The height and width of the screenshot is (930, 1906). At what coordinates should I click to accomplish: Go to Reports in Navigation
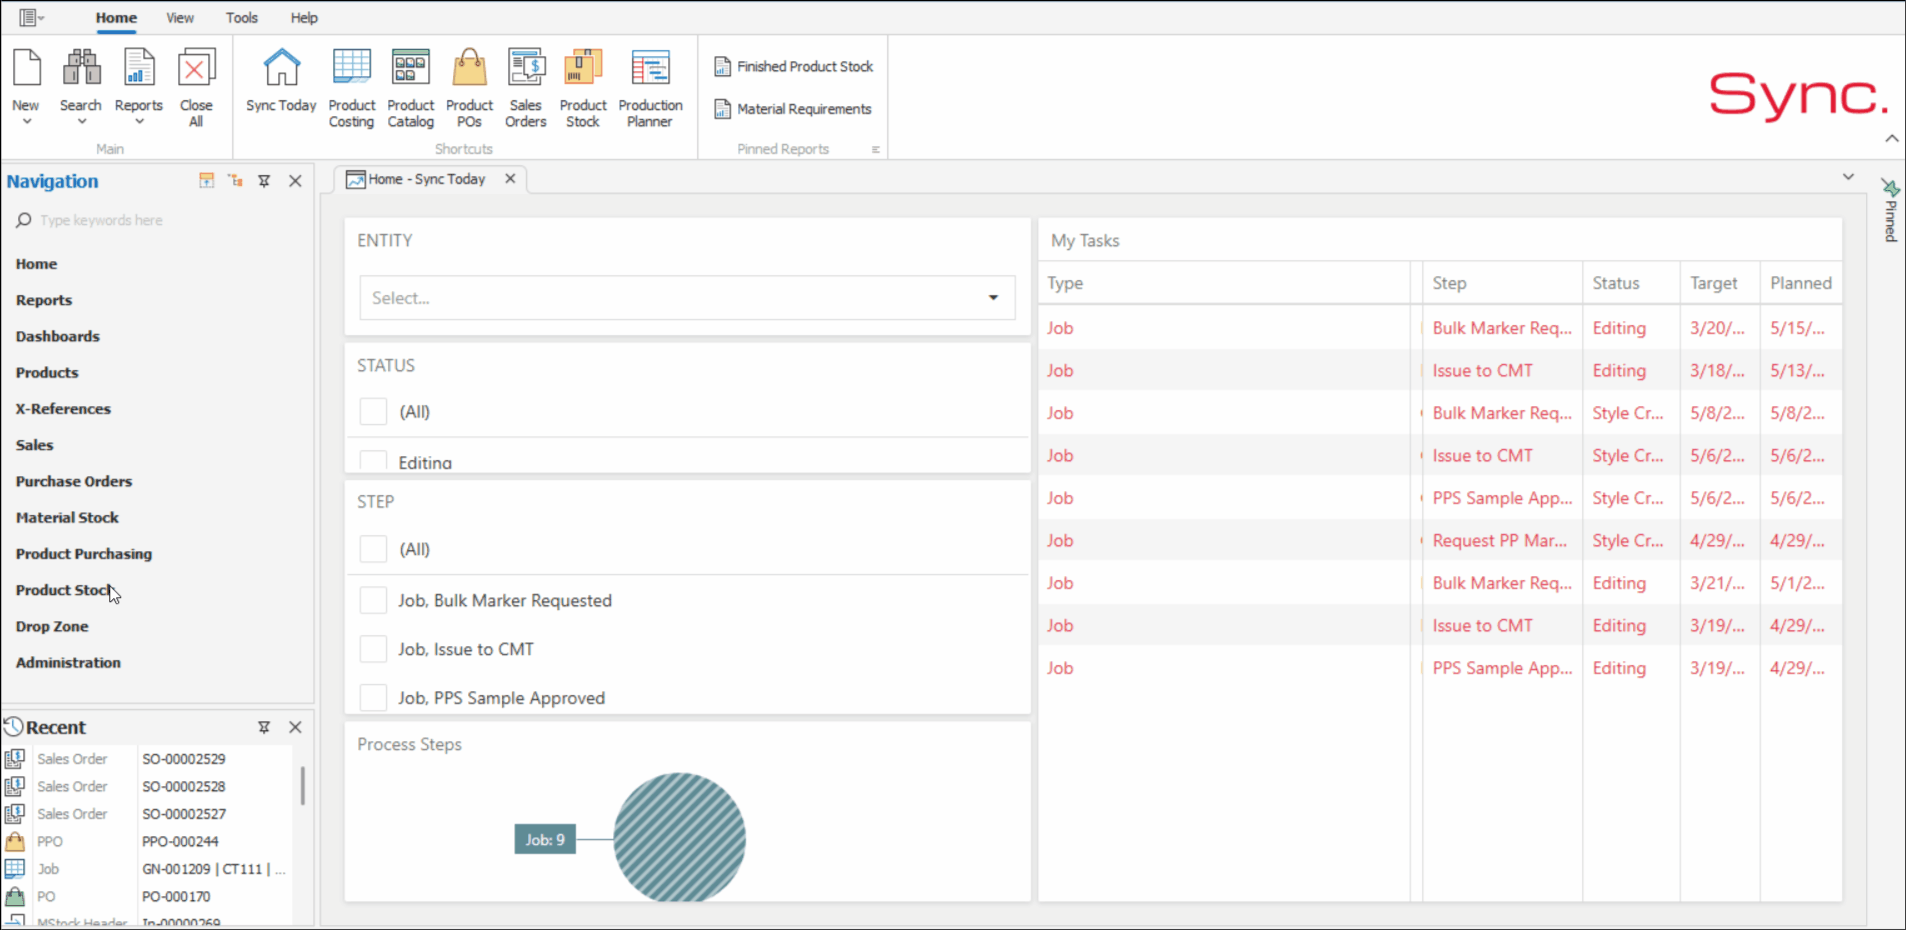click(44, 300)
